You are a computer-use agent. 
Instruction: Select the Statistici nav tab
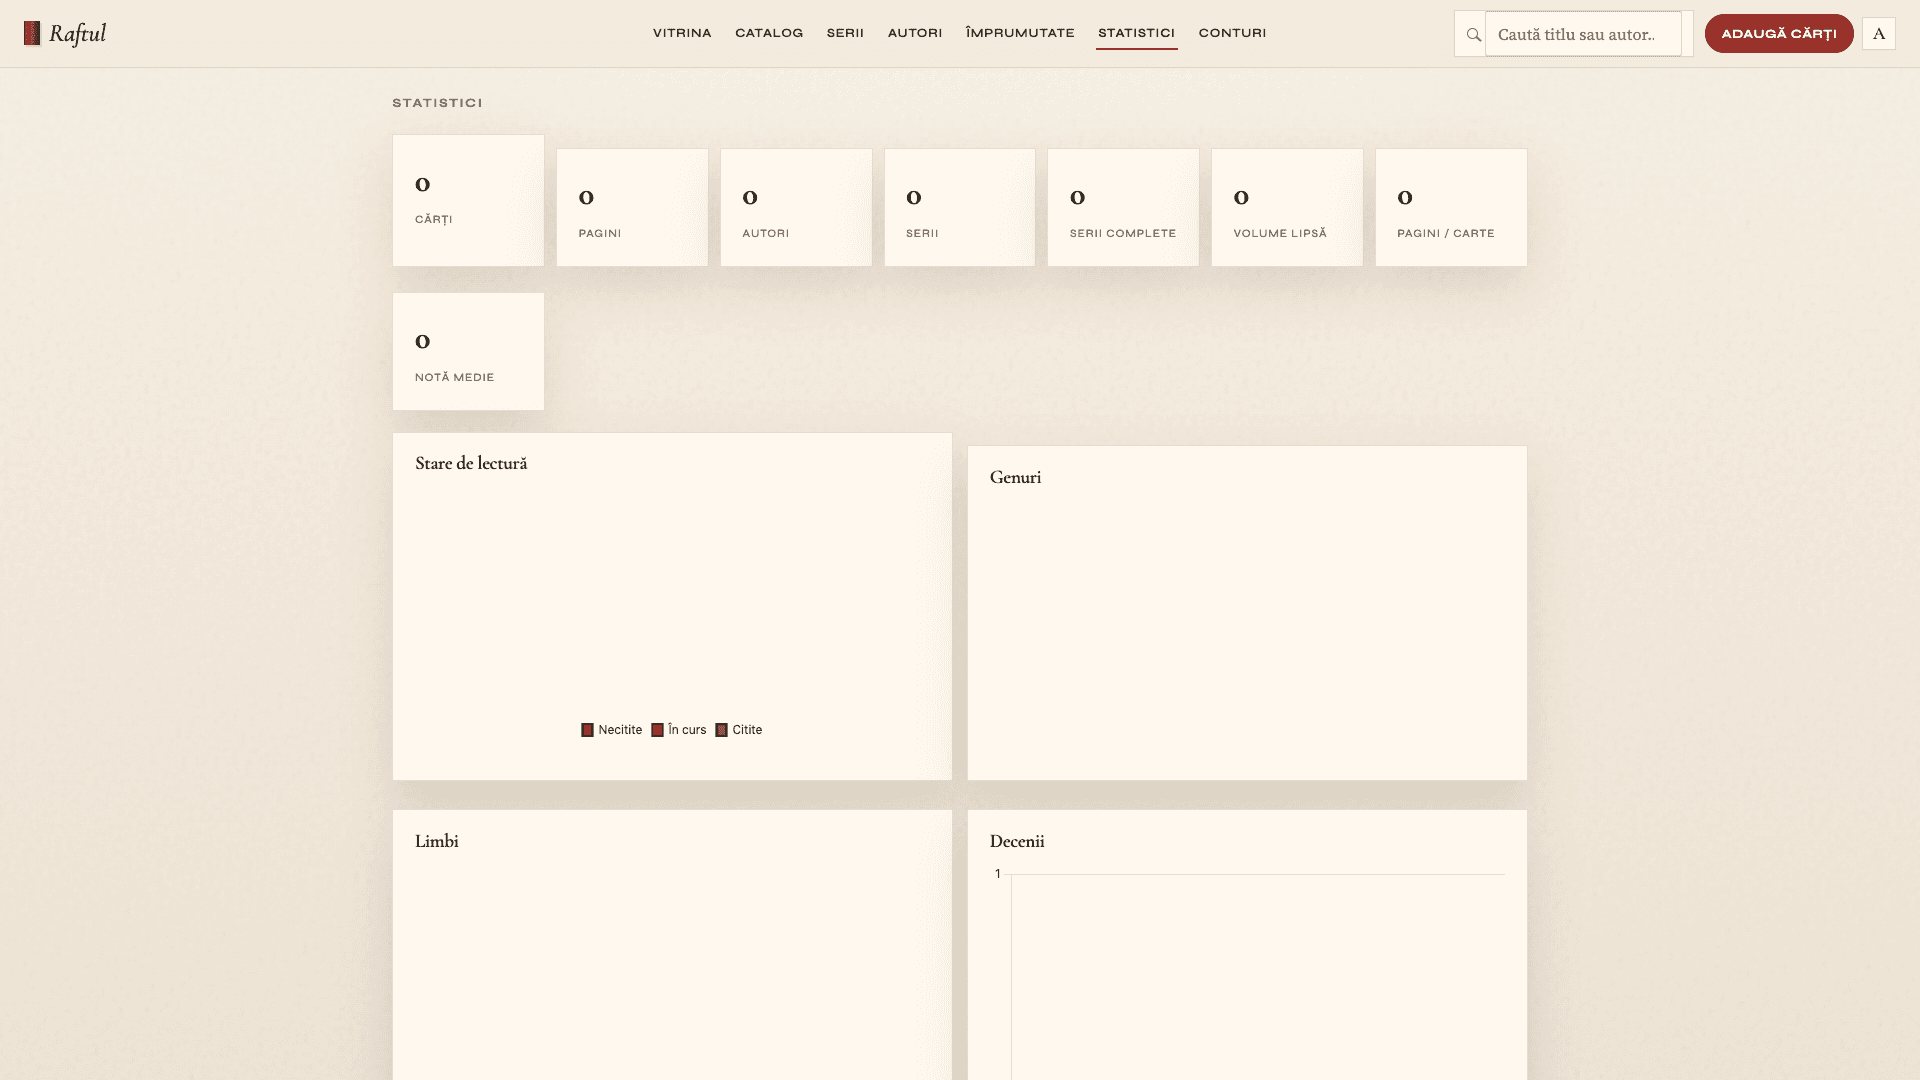(x=1136, y=33)
